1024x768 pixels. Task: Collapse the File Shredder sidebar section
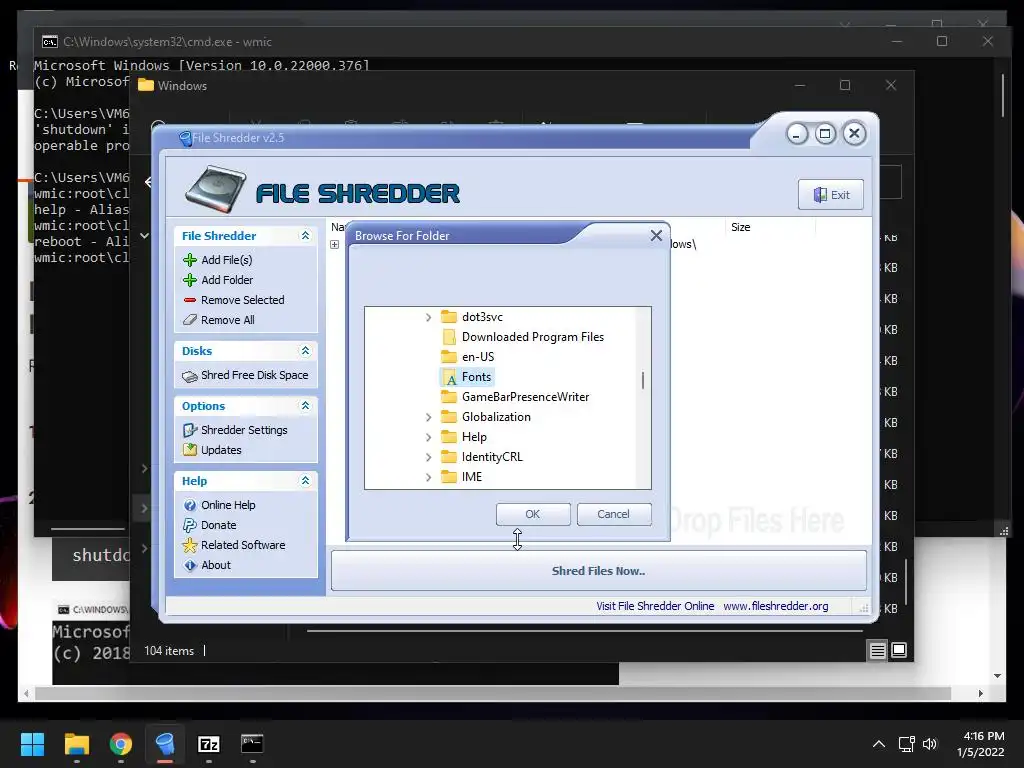305,236
